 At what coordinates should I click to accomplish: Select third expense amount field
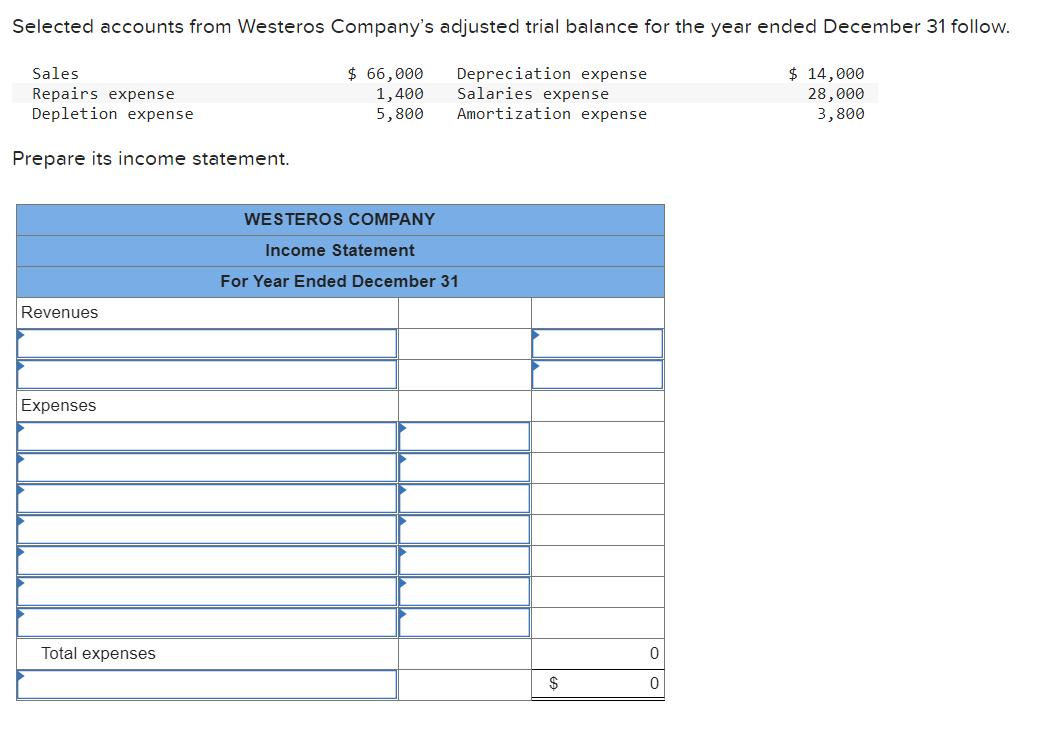pos(464,498)
